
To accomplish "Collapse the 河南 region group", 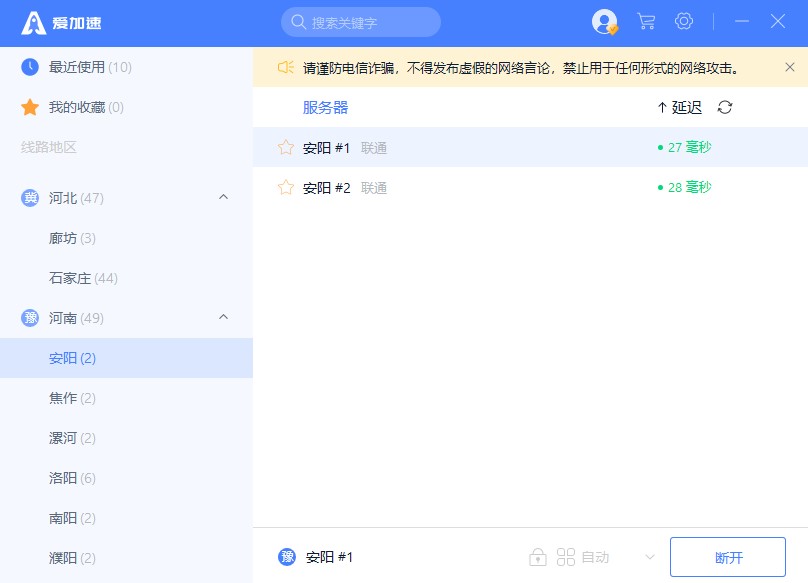I will coord(224,317).
